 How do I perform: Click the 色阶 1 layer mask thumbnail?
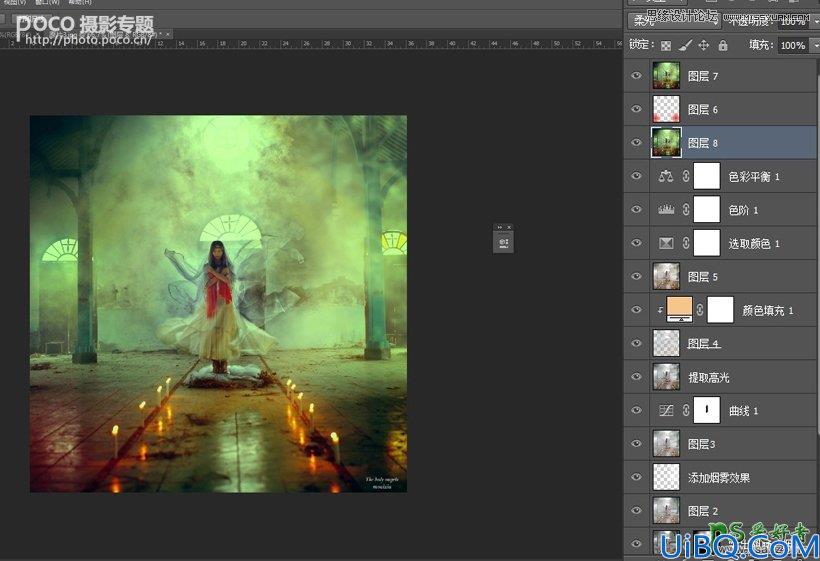click(x=707, y=210)
